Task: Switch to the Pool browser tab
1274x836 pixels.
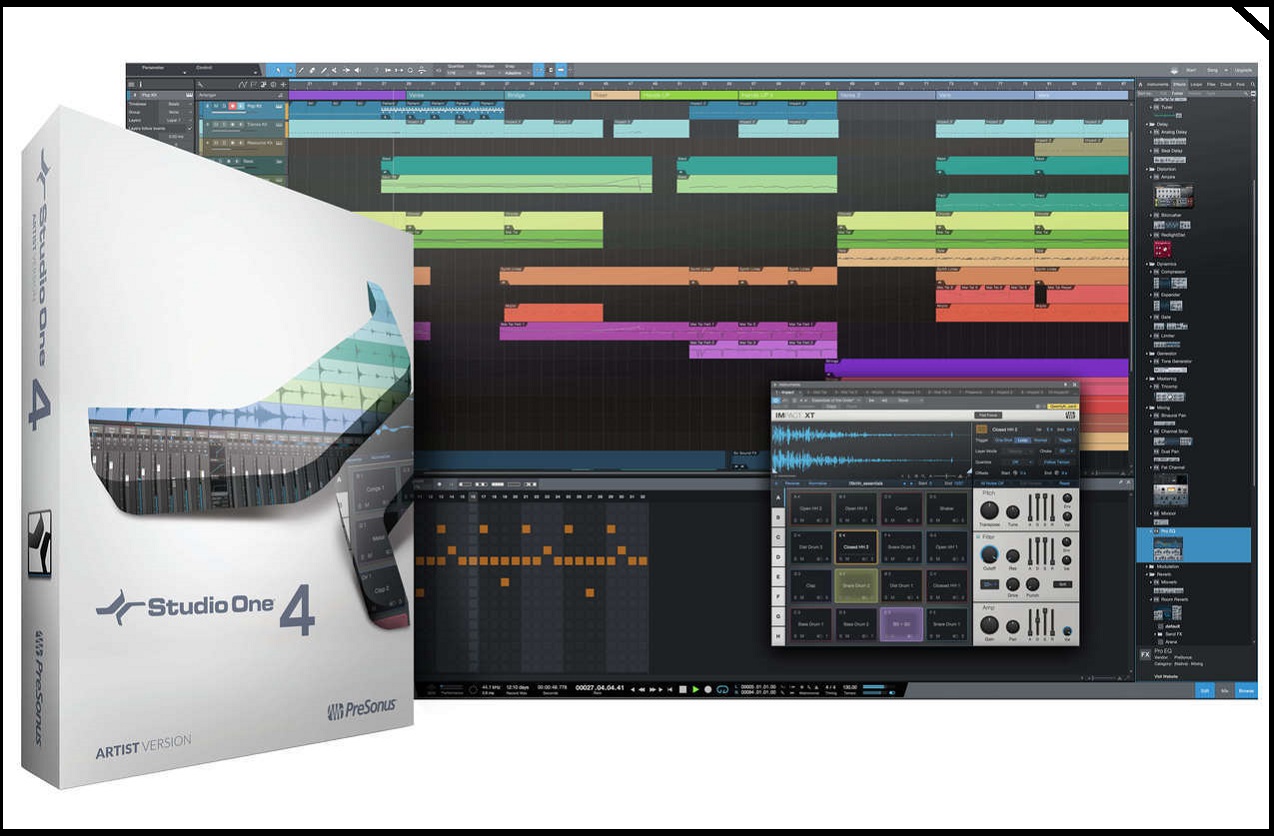Action: [1240, 84]
